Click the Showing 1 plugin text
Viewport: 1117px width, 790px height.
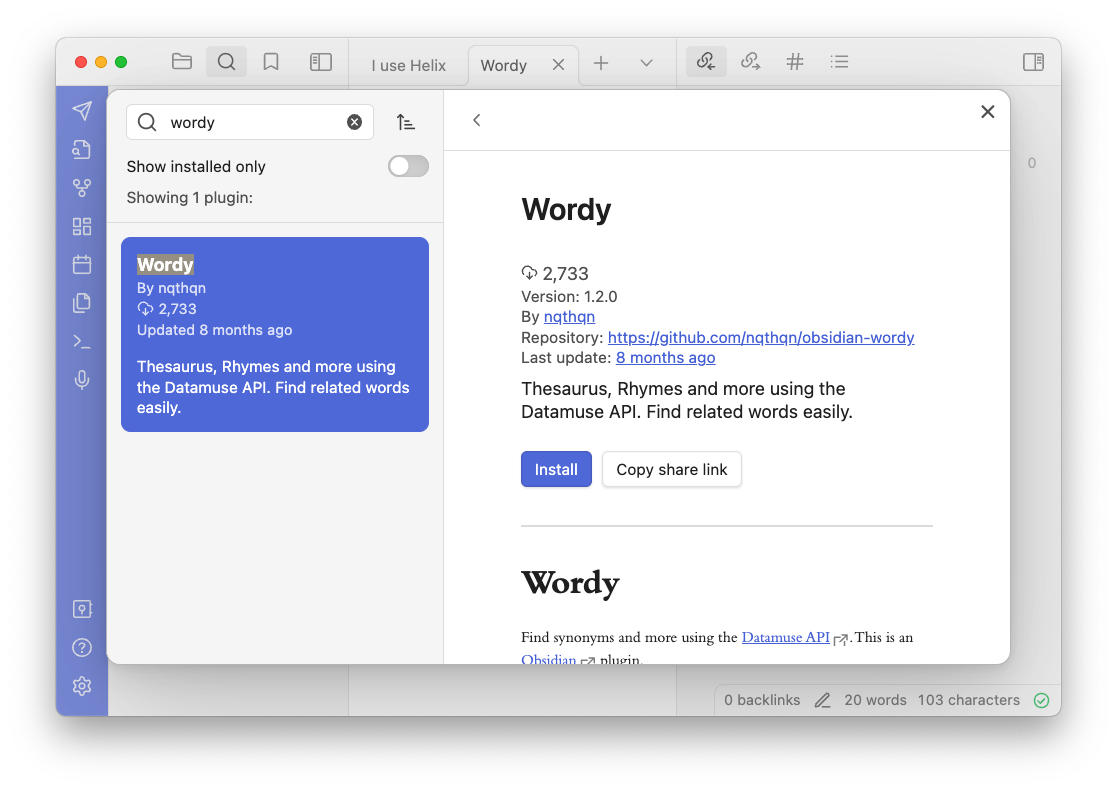click(189, 198)
